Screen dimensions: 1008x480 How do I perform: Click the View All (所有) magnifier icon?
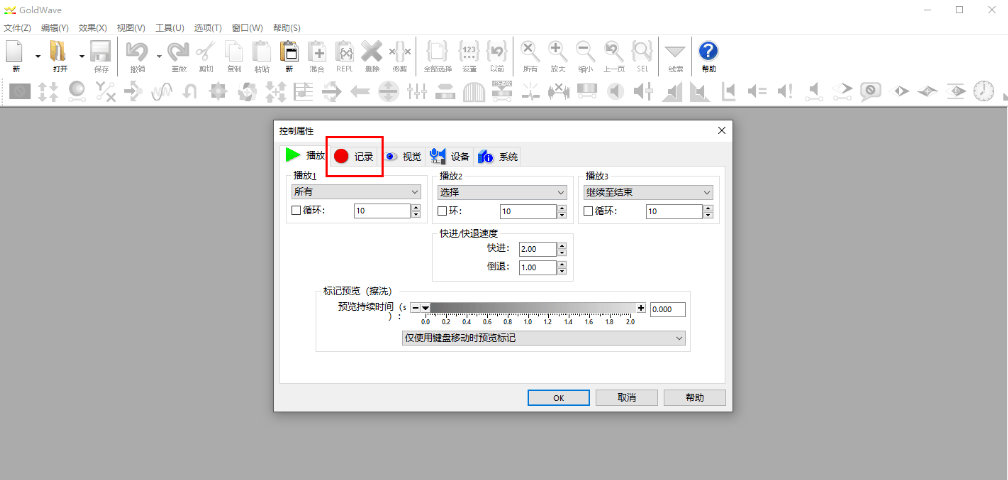click(530, 51)
